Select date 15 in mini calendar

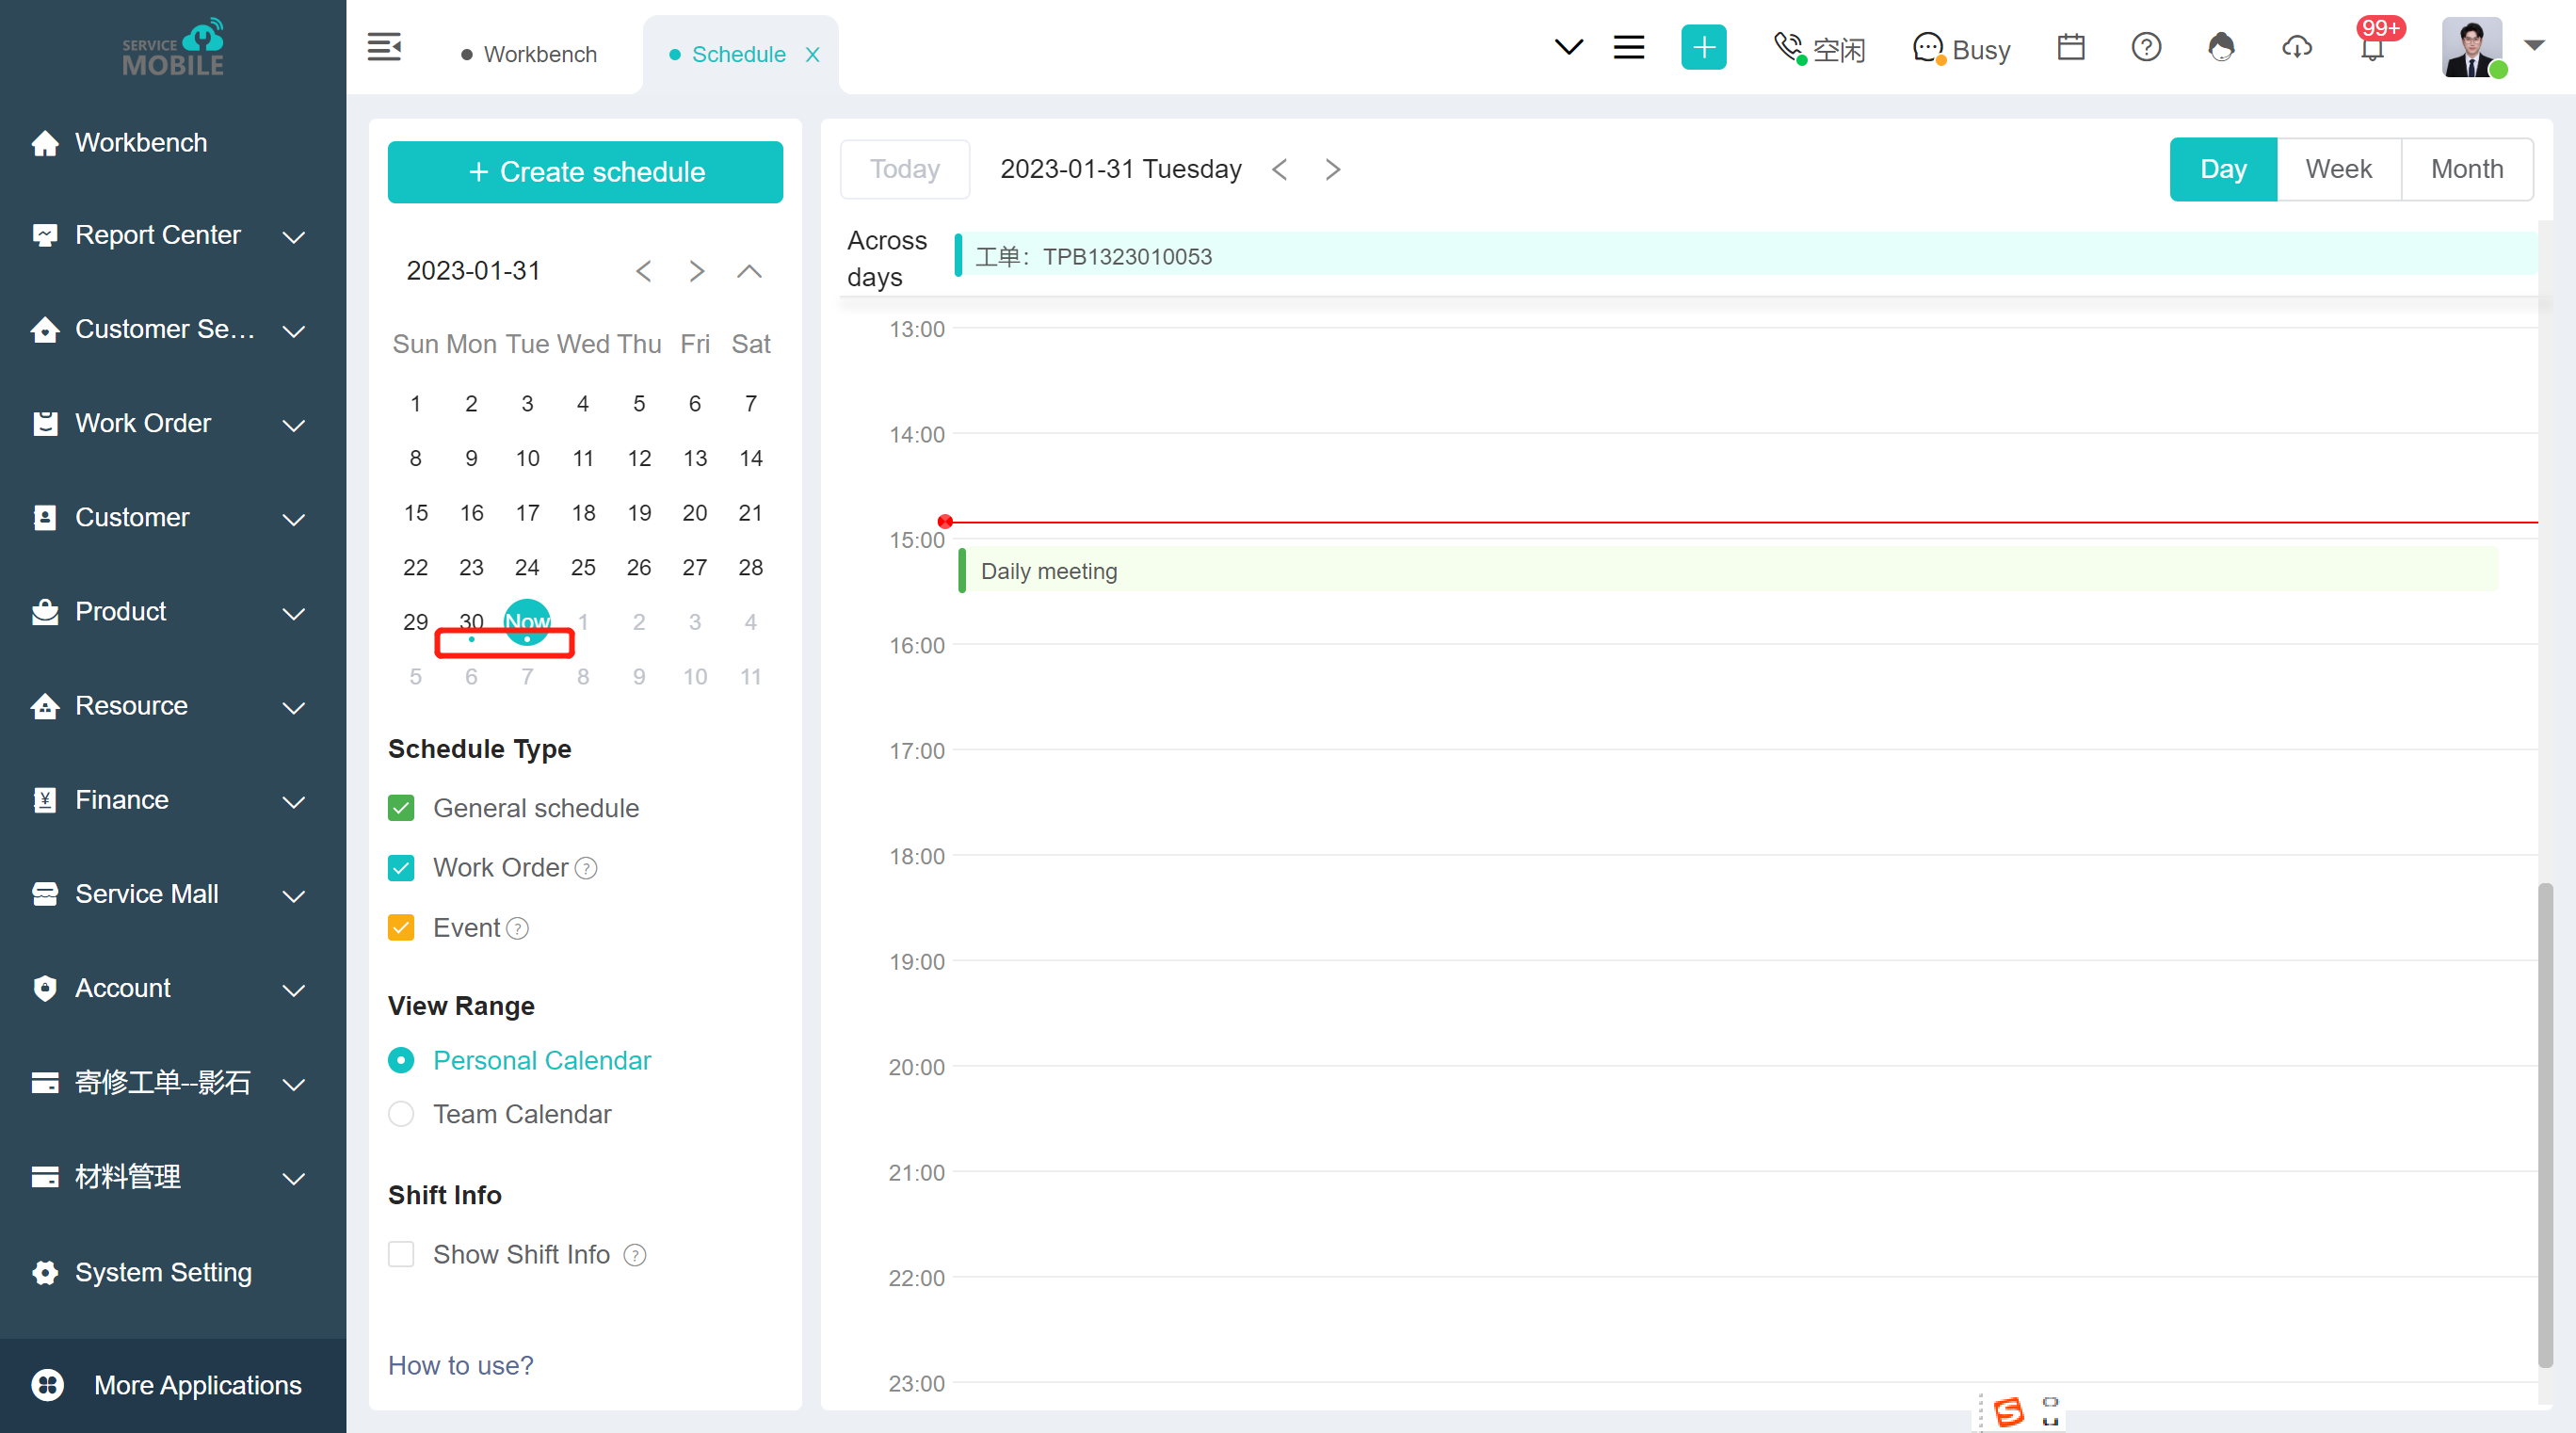[415, 513]
